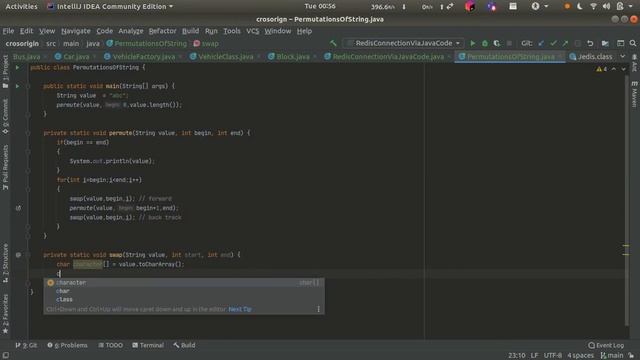Click Git Update Project arrow icon
640x360 pixels.
click(541, 43)
